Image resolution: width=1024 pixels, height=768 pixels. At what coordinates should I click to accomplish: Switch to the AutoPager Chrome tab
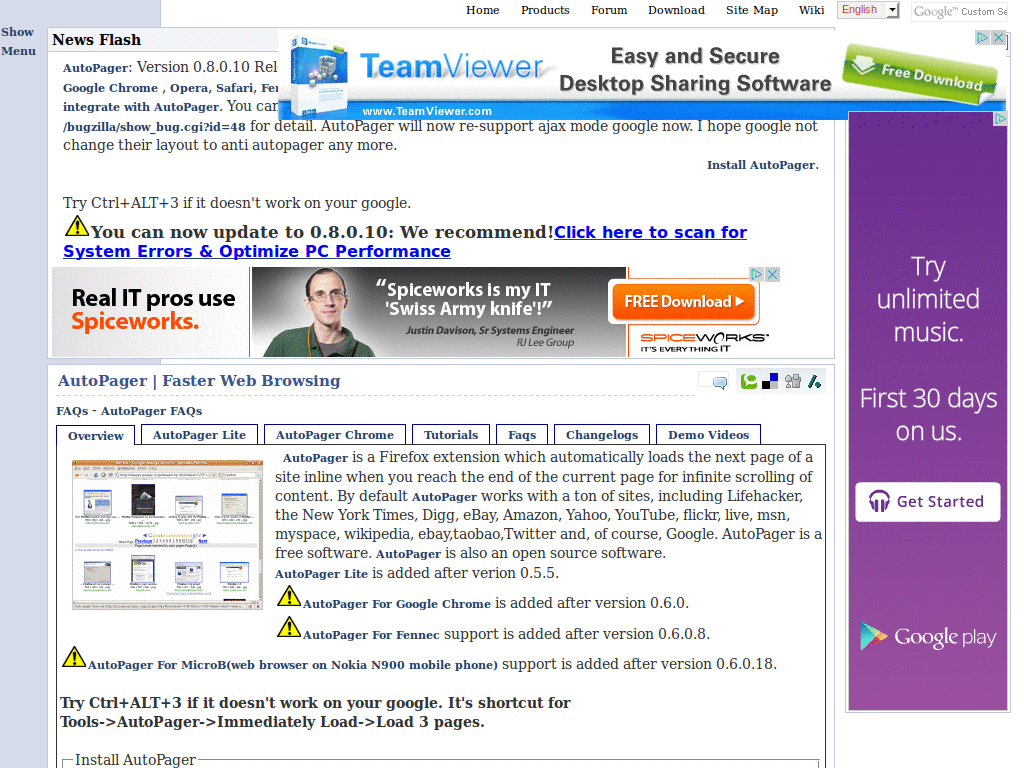[x=334, y=435]
